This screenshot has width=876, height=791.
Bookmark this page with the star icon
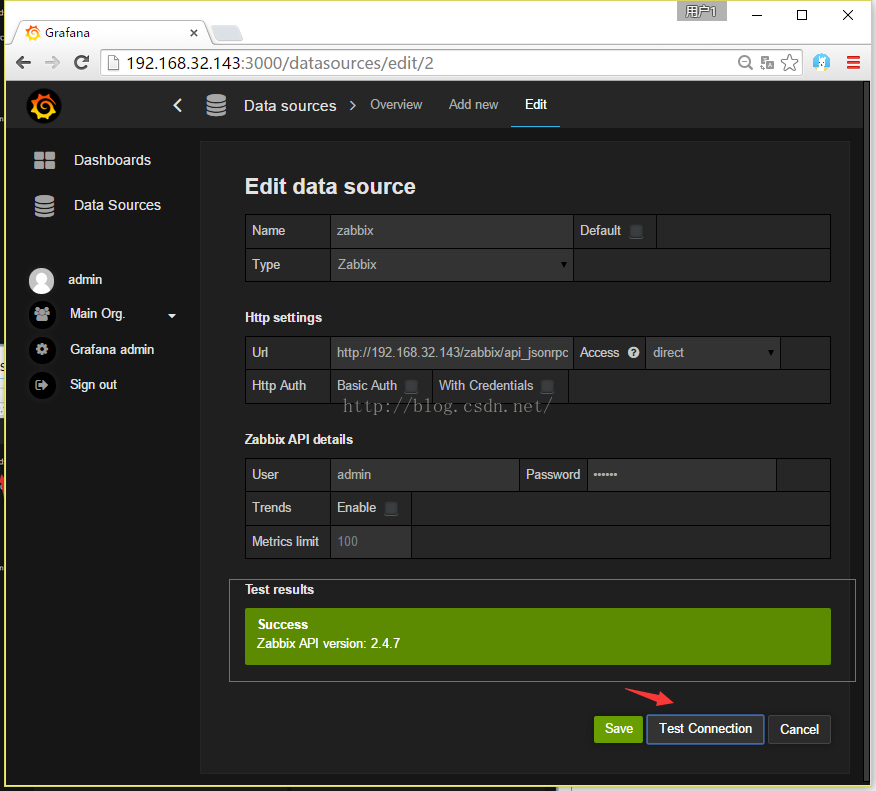click(x=789, y=63)
